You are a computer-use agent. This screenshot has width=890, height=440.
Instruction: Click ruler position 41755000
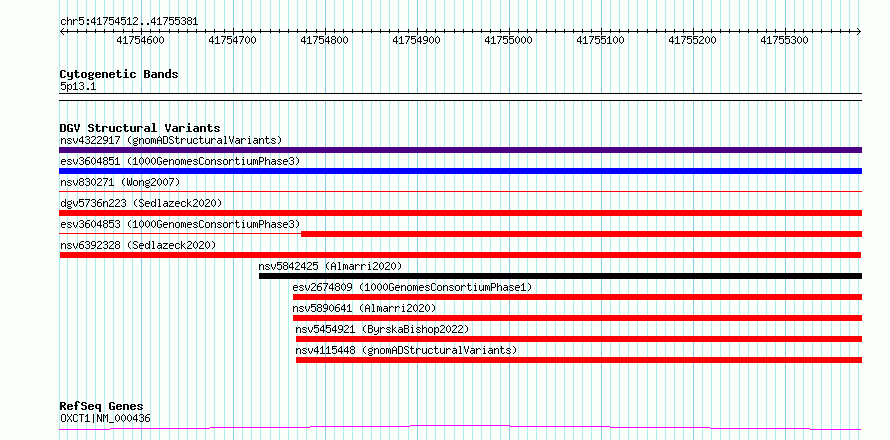tap(509, 40)
